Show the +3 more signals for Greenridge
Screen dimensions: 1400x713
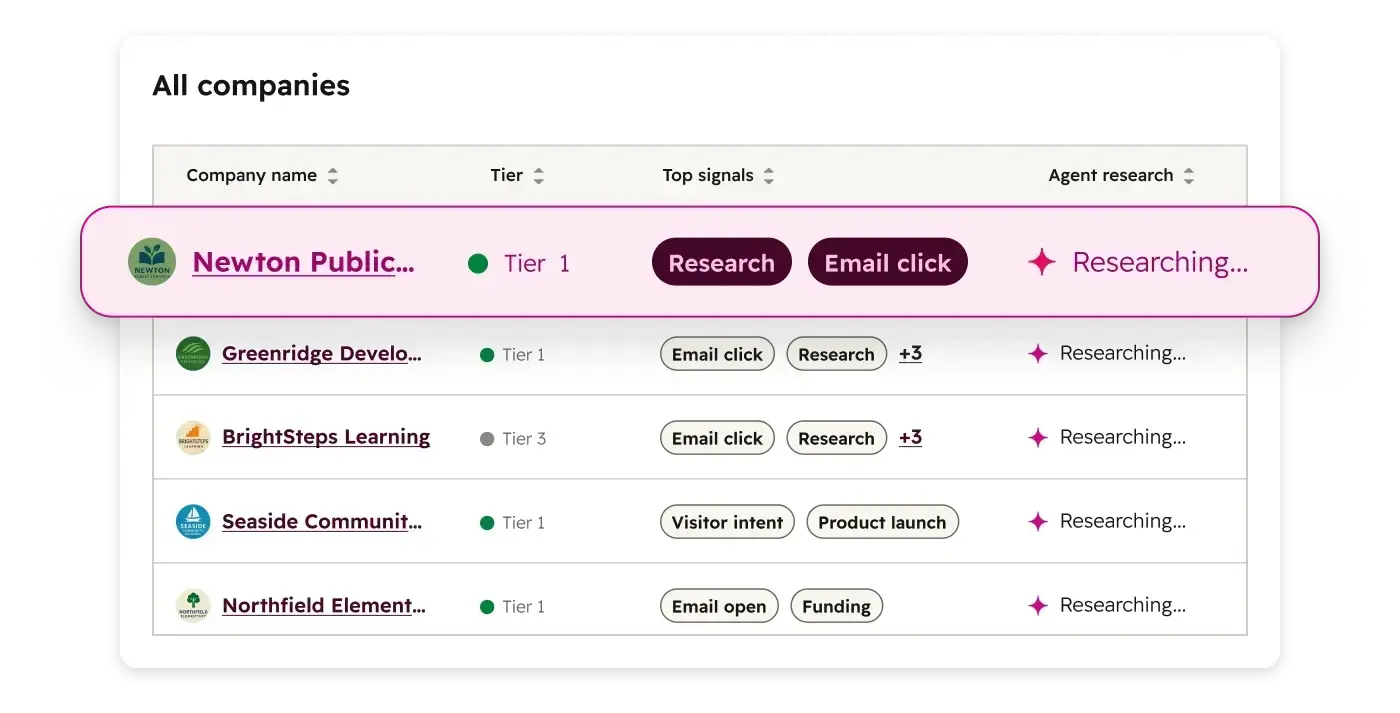coord(910,354)
